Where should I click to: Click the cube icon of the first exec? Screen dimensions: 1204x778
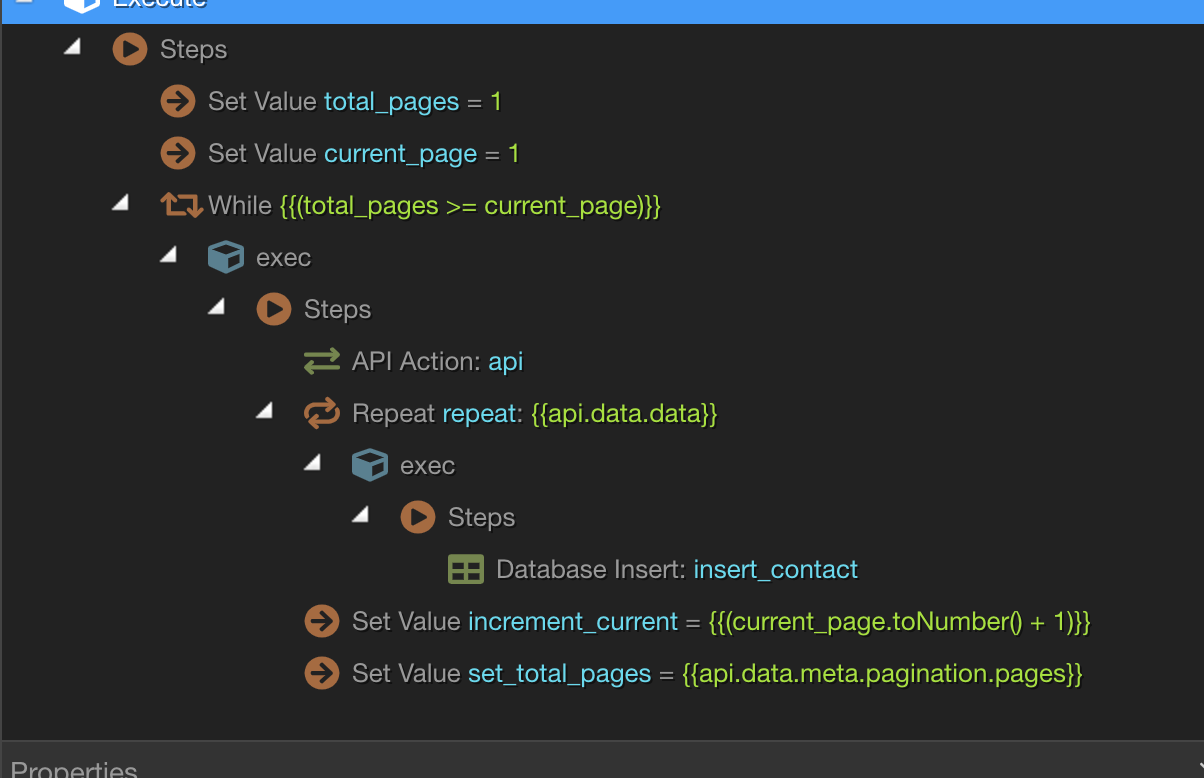(x=226, y=257)
